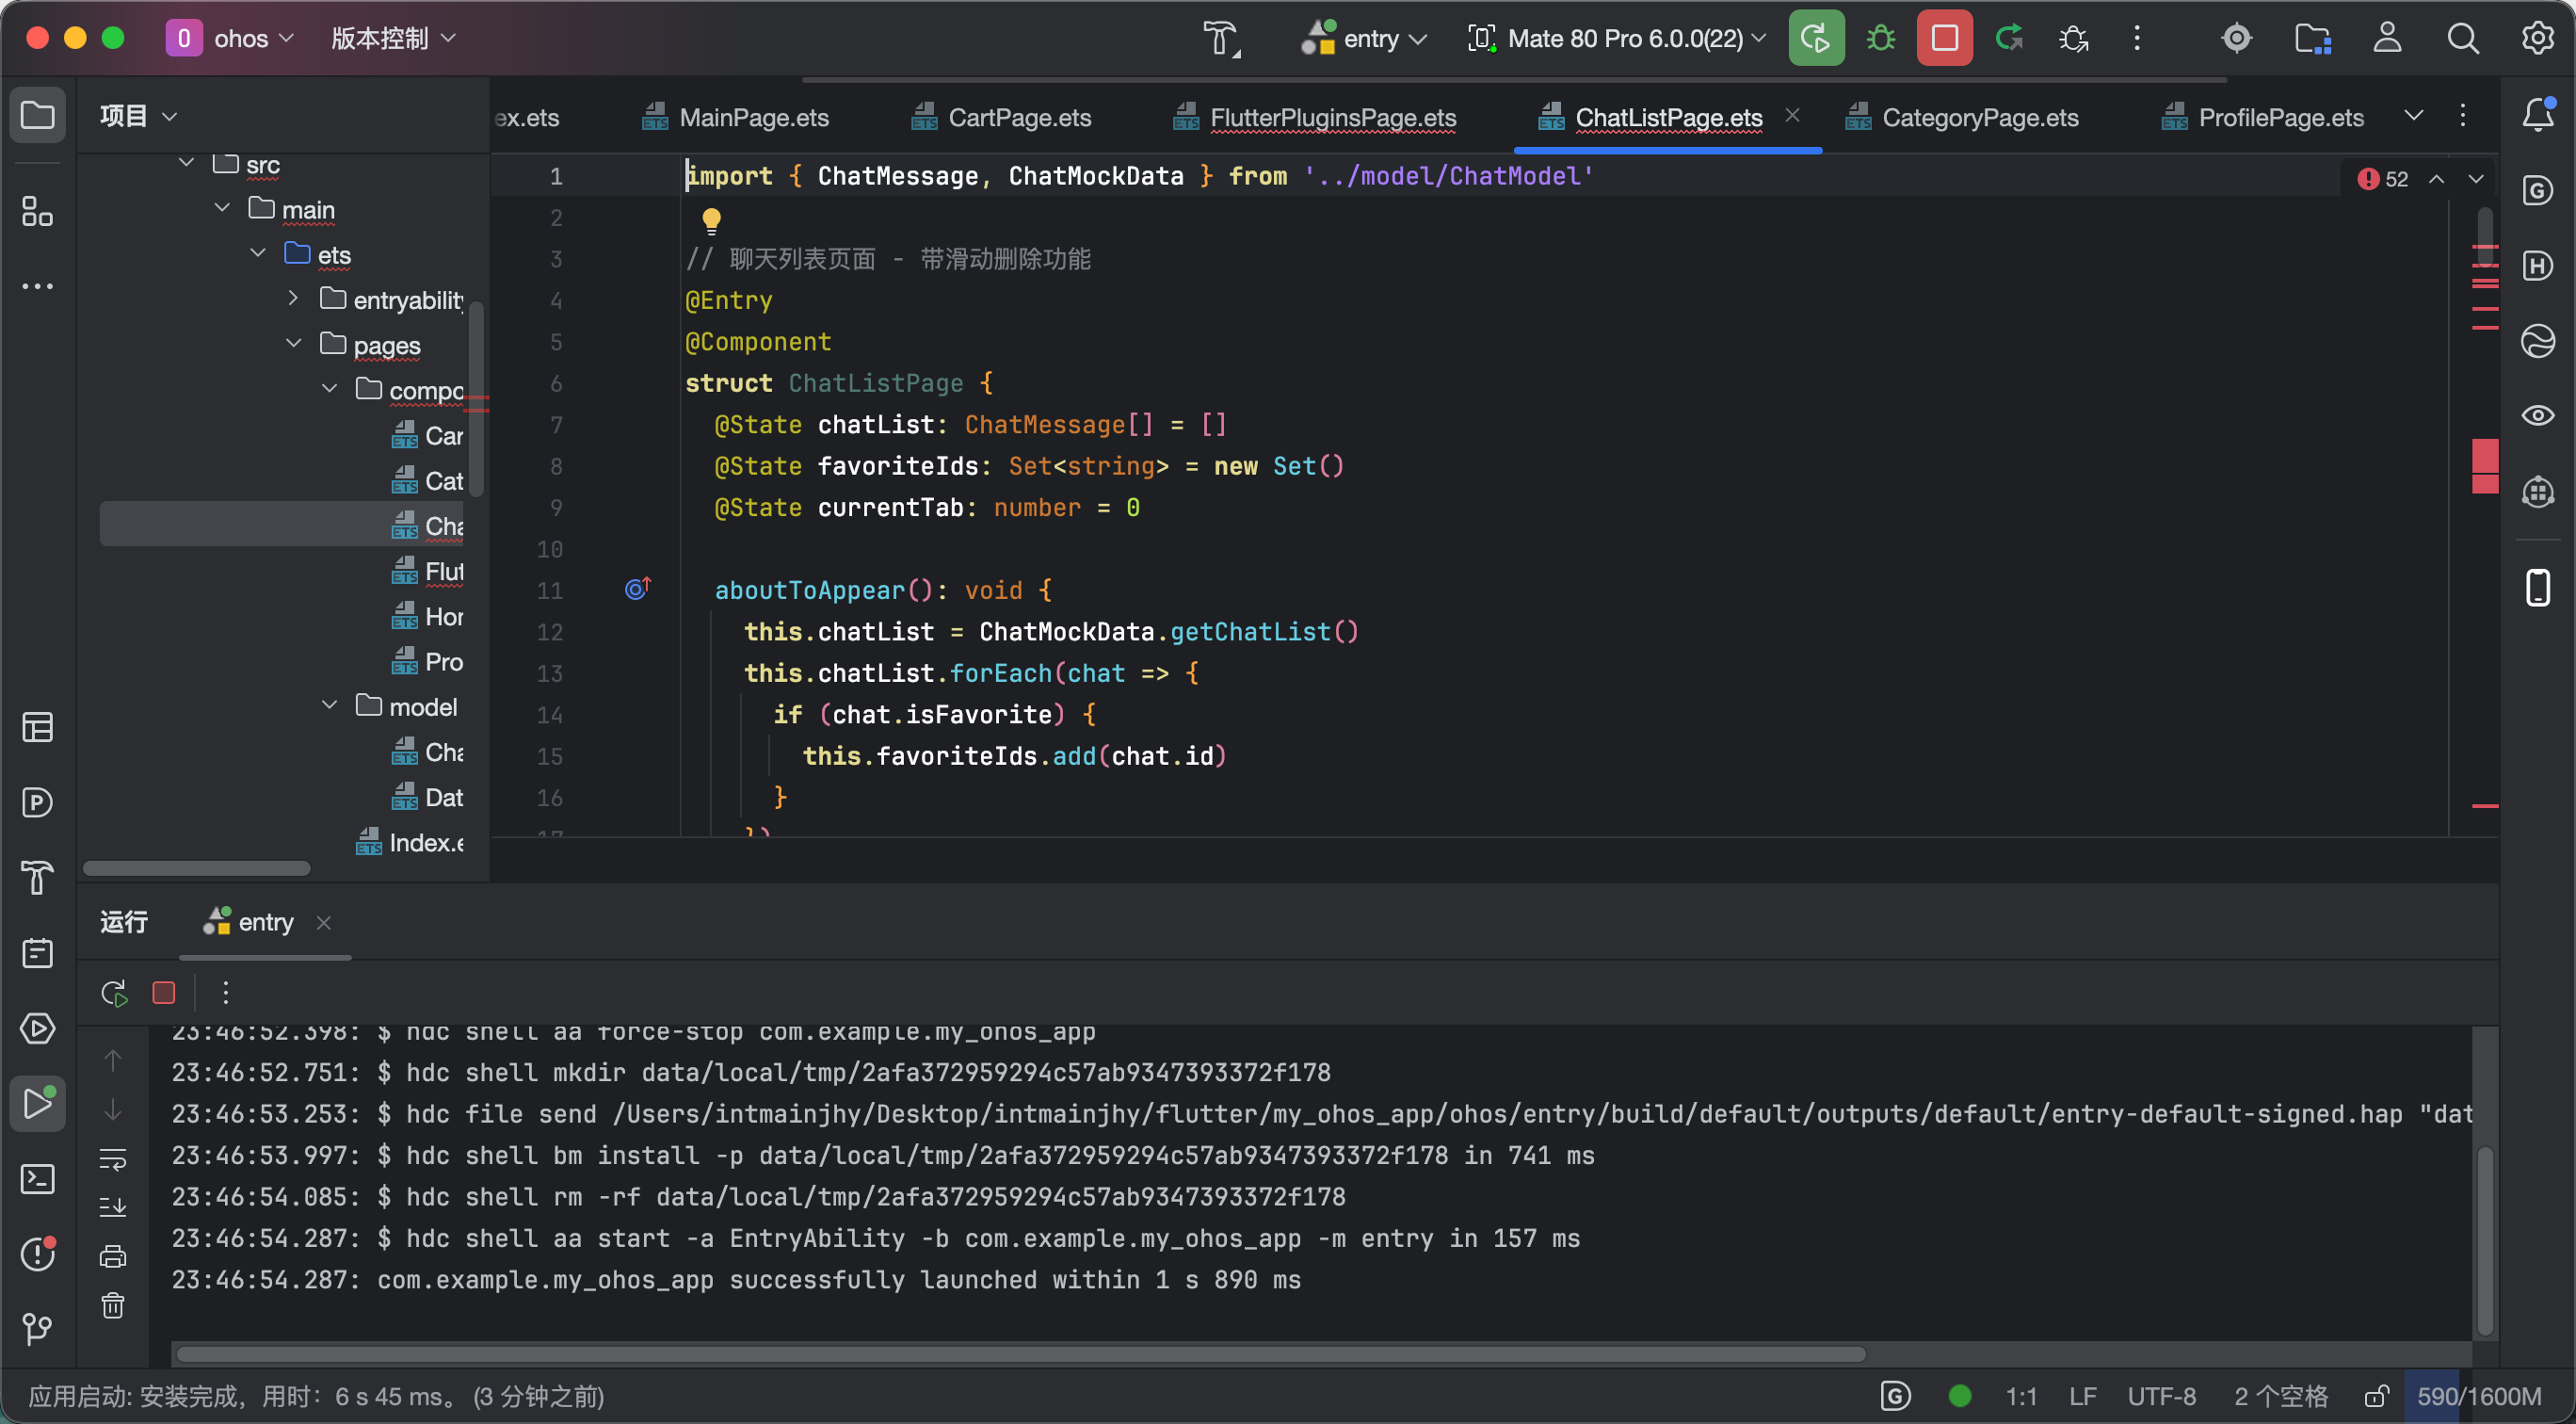Click the trash icon to clear console
Screen dimensions: 2576x1424
tap(113, 1305)
